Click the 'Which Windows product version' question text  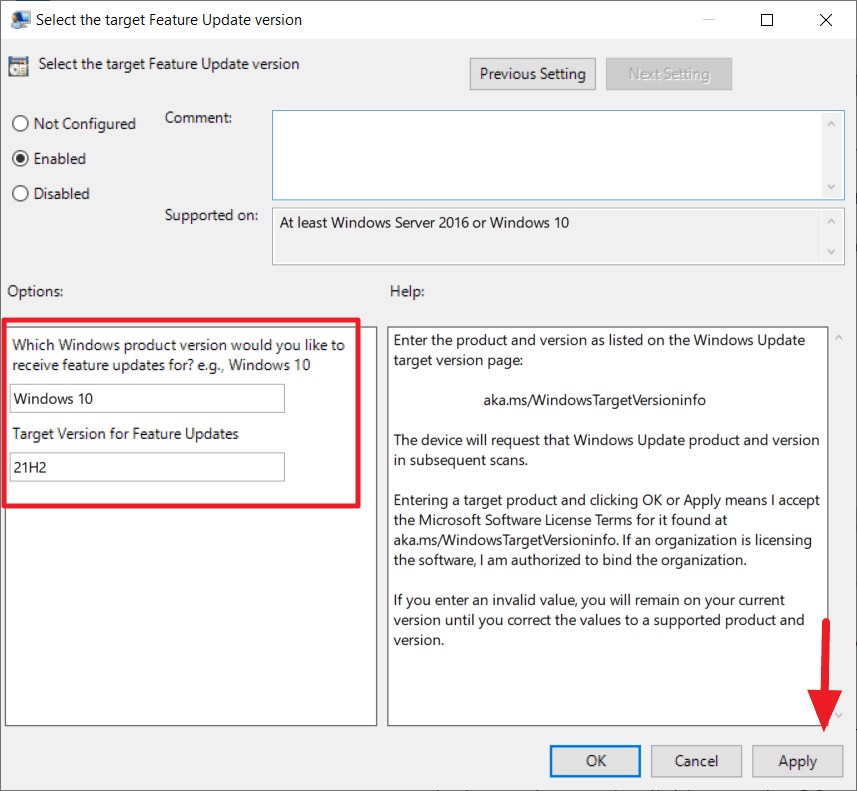pos(179,355)
